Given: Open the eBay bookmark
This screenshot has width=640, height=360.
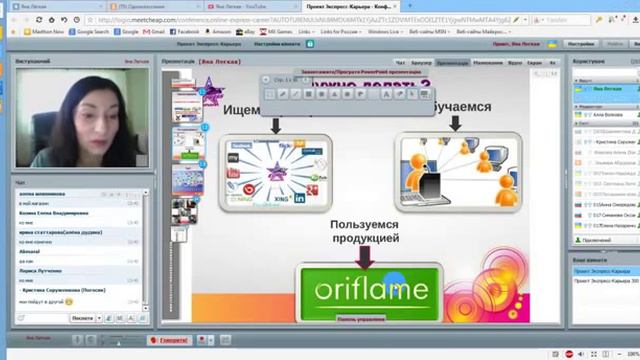Looking at the screenshot, I should point(245,31).
